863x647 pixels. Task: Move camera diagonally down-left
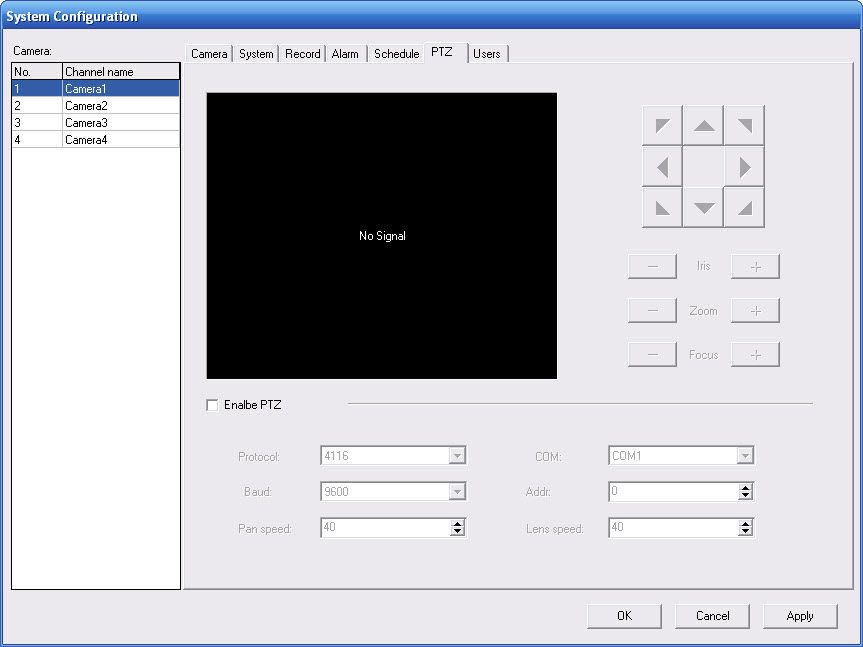tap(662, 207)
